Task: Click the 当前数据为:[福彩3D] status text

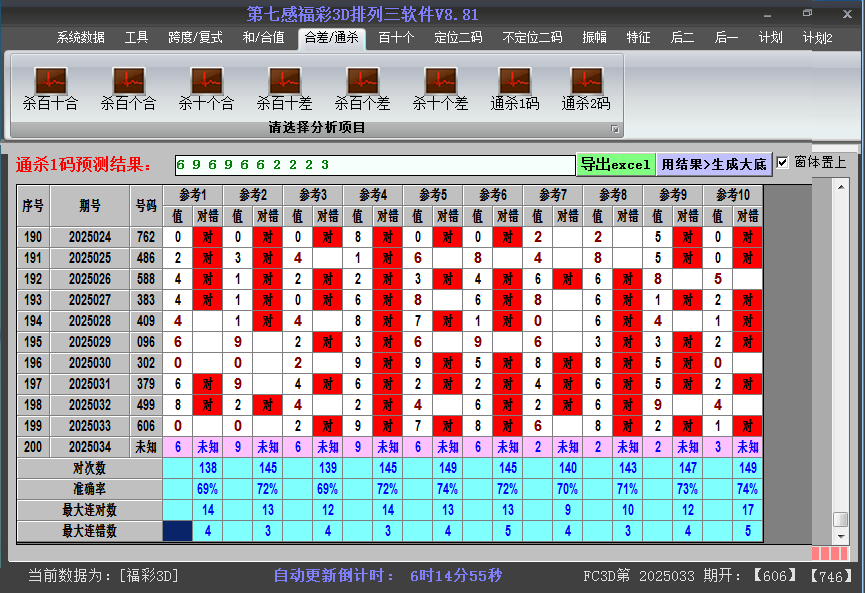Action: click(x=104, y=576)
